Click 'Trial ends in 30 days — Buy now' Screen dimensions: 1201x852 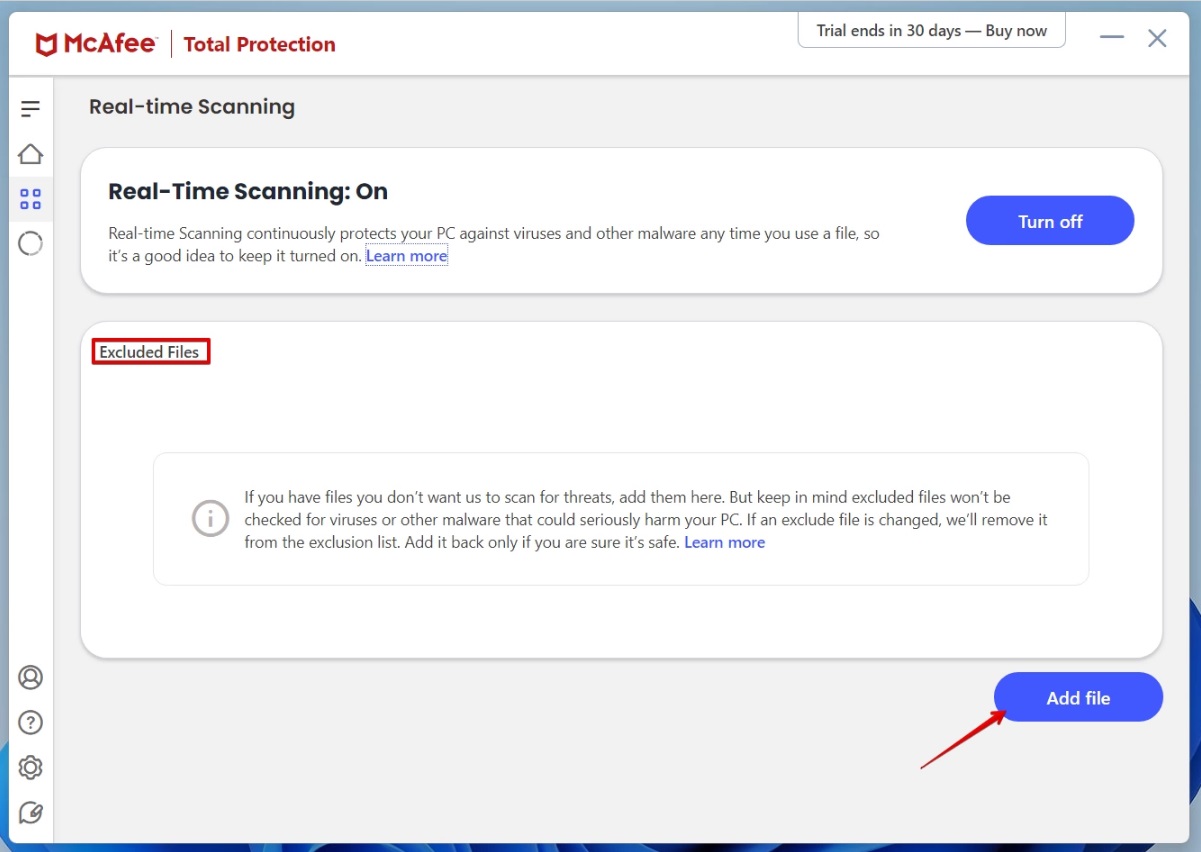click(931, 31)
